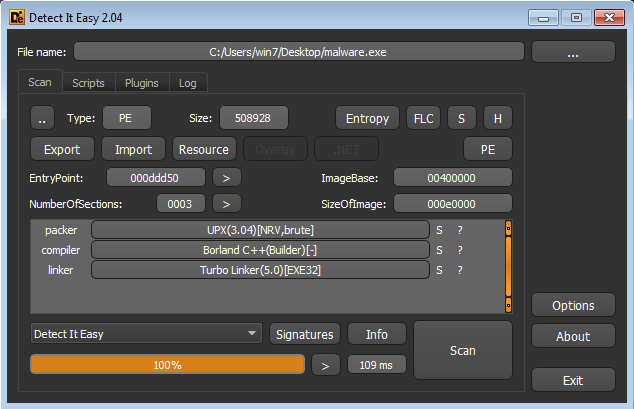The height and width of the screenshot is (409, 634).
Task: Select the Borland C++(Builder) compiler result
Action: coord(260,250)
